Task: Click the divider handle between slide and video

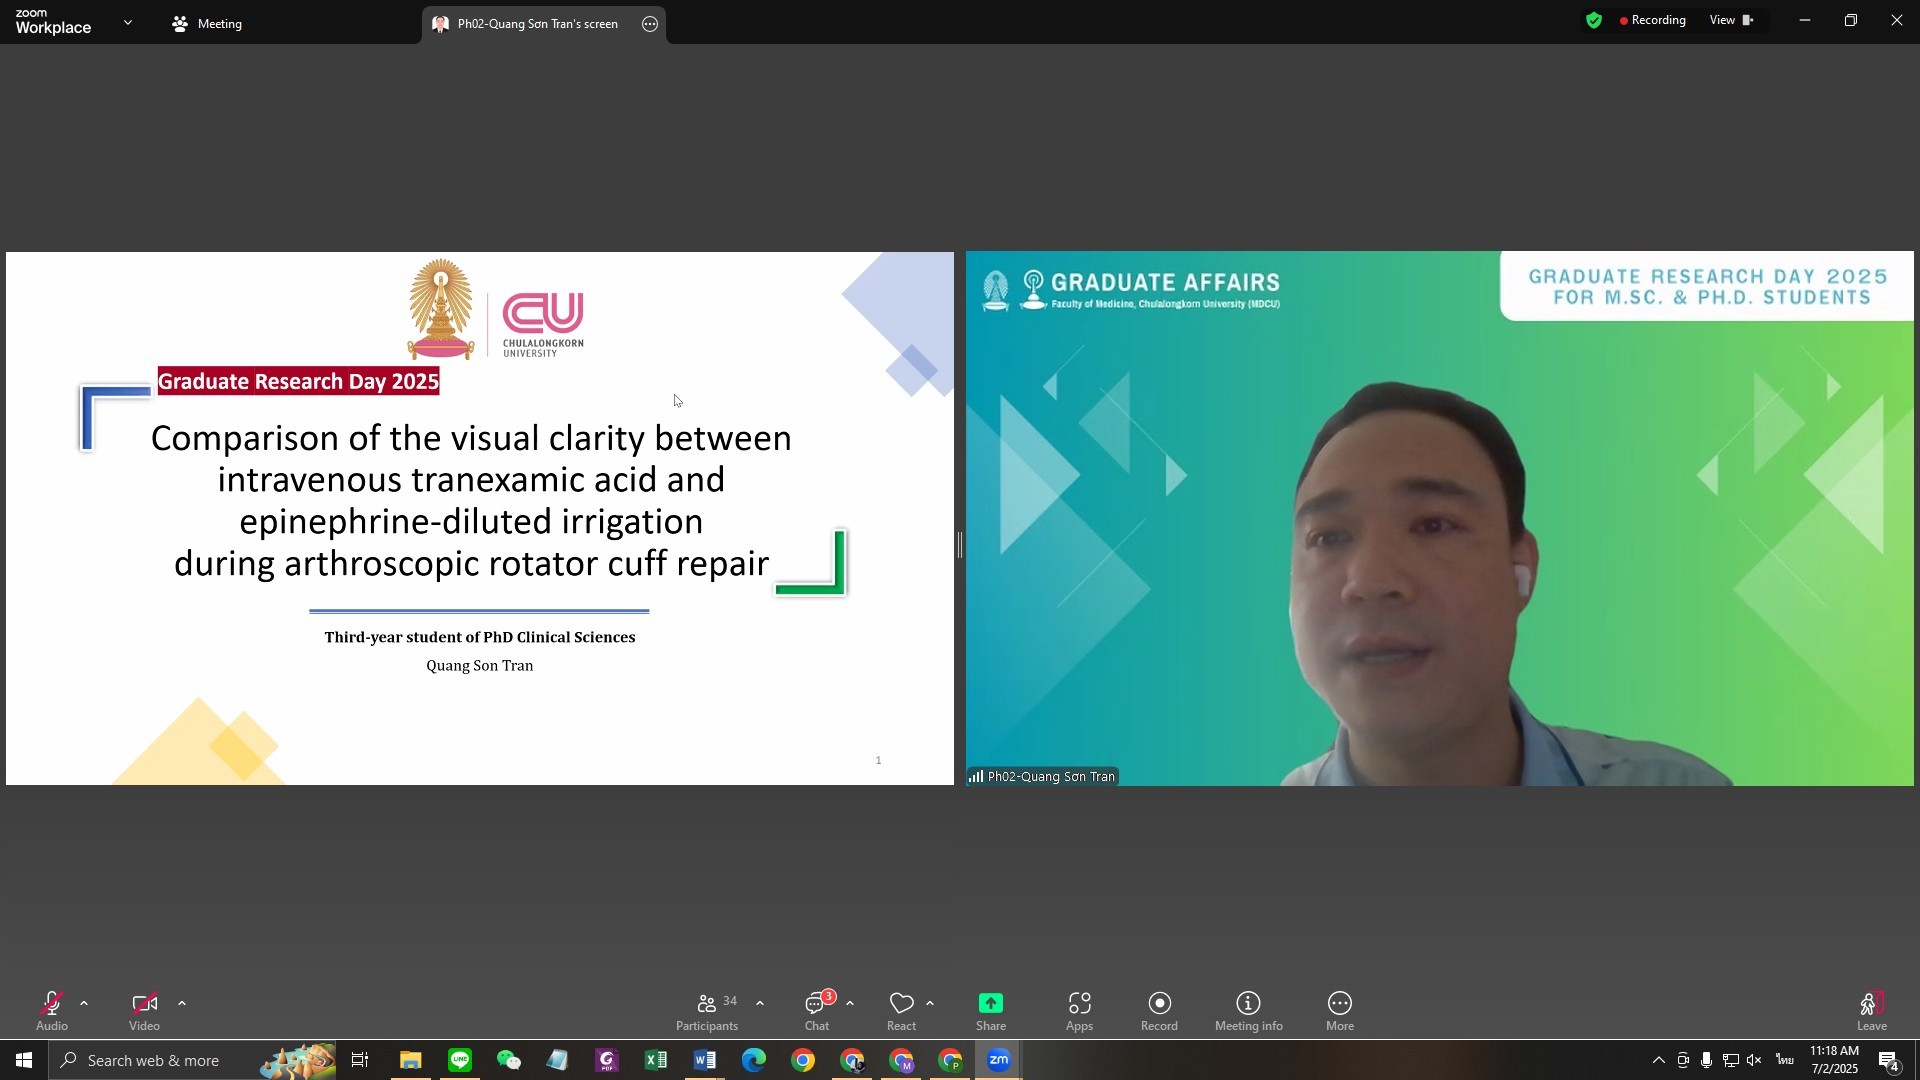Action: (x=959, y=545)
